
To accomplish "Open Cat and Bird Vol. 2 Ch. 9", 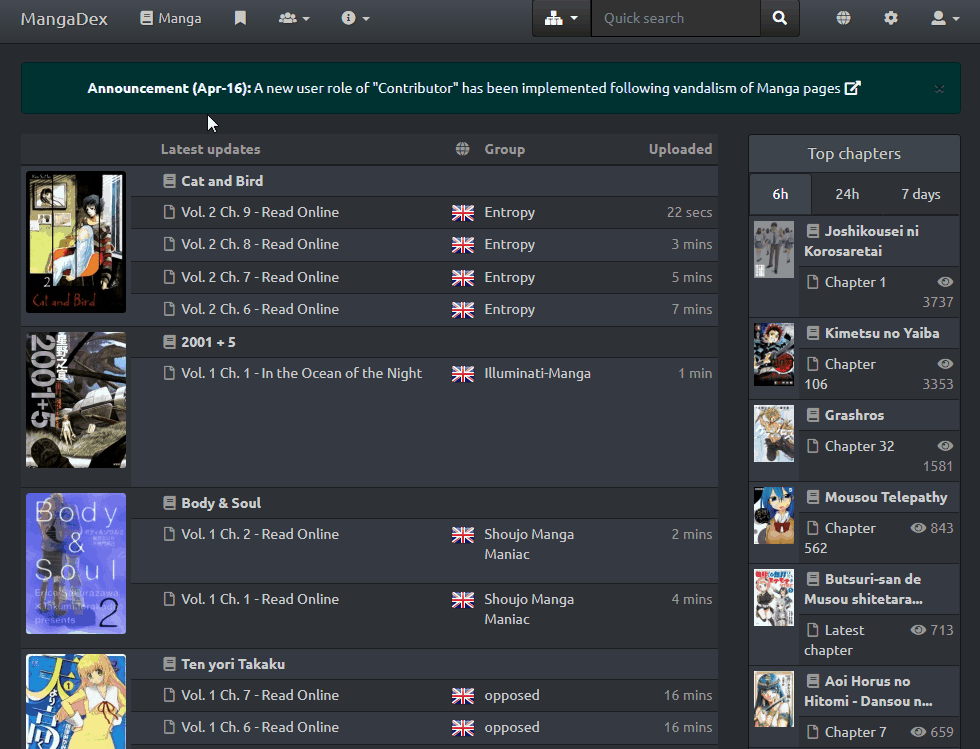I will [x=259, y=212].
